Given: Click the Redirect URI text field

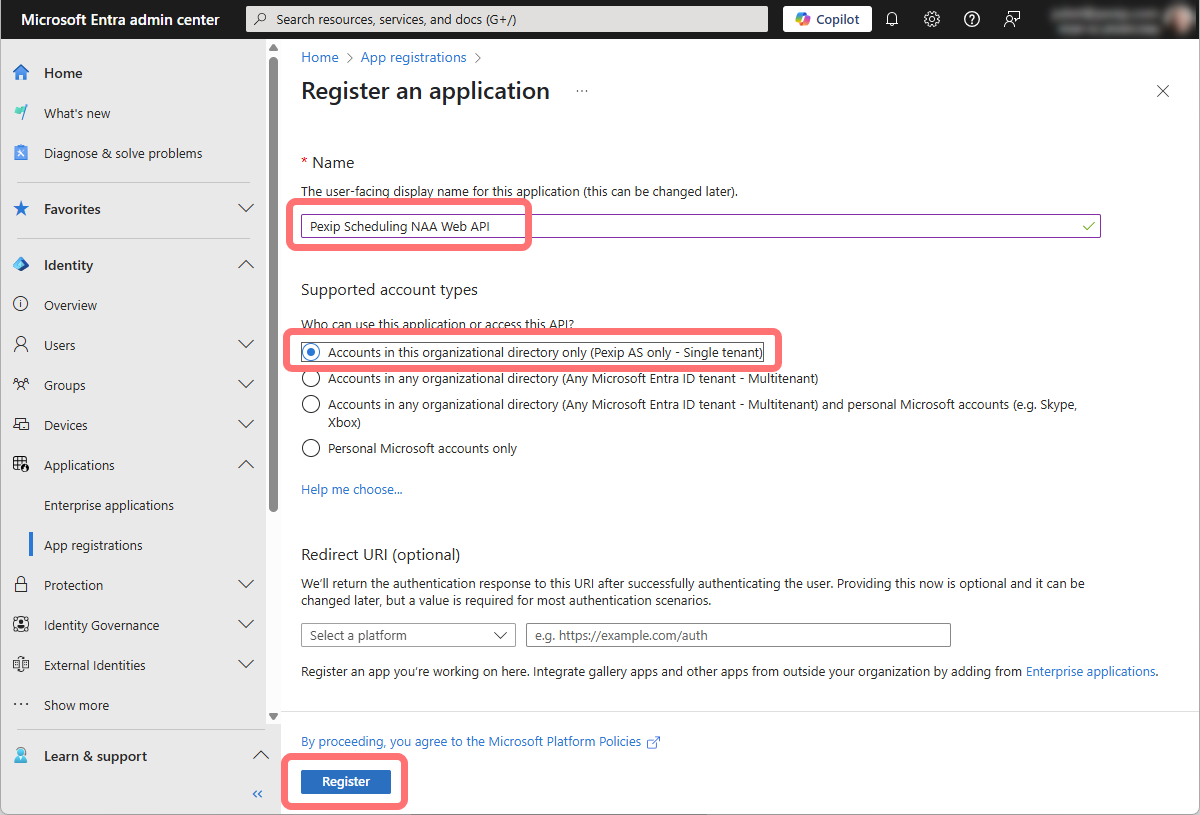Looking at the screenshot, I should (738, 635).
